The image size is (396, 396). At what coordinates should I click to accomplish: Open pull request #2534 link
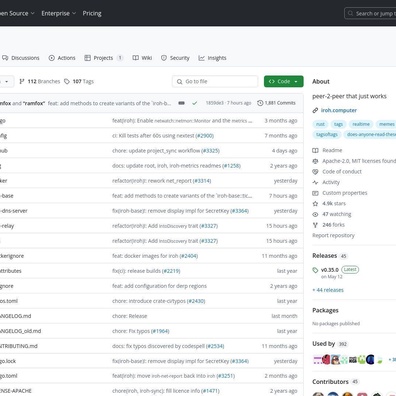click(x=215, y=346)
